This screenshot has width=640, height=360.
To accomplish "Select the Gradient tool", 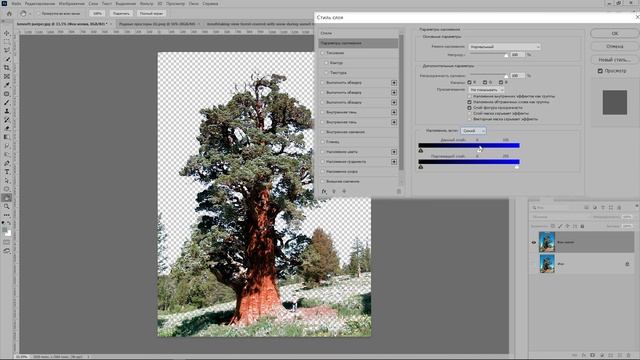I will (7, 137).
